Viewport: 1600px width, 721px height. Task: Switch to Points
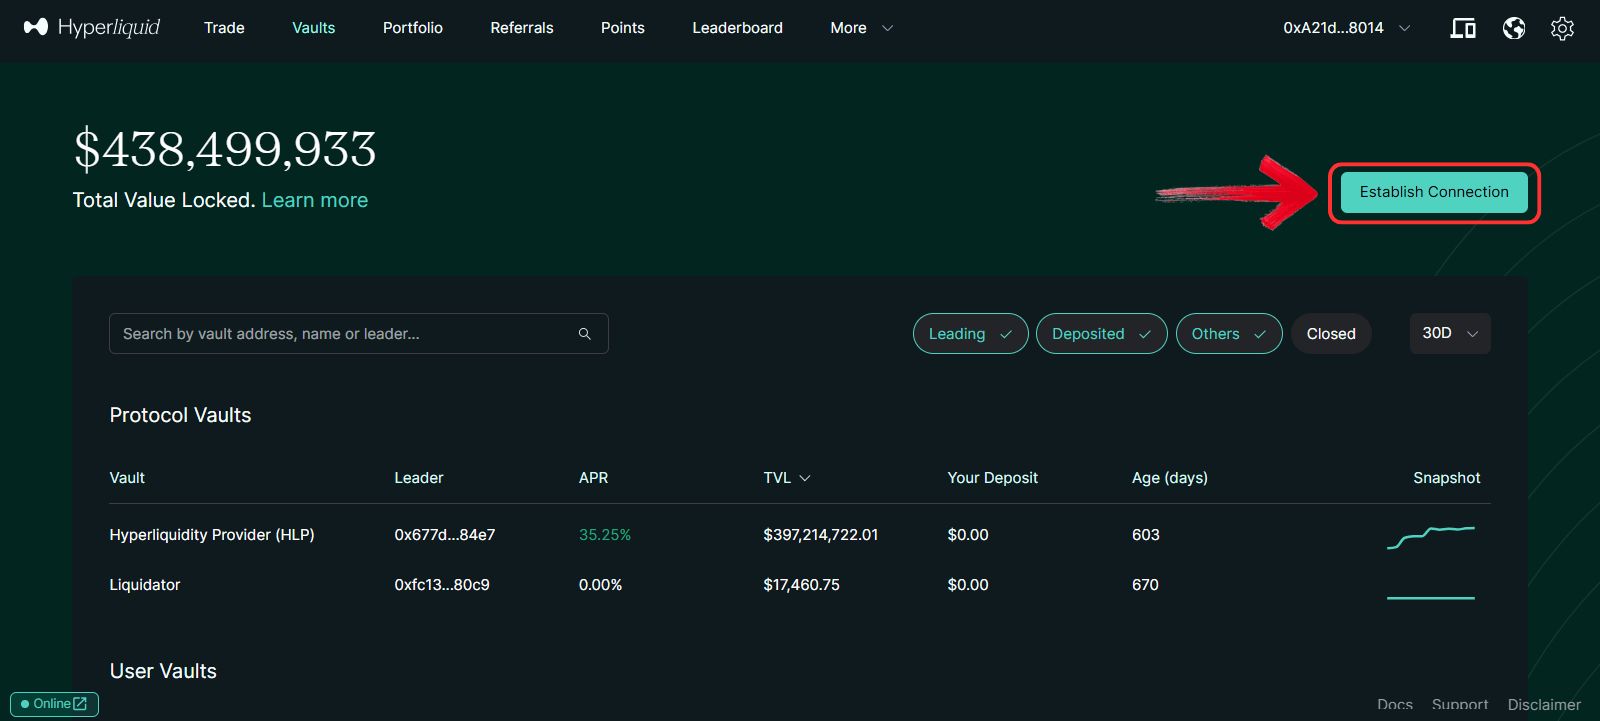pyautogui.click(x=623, y=28)
